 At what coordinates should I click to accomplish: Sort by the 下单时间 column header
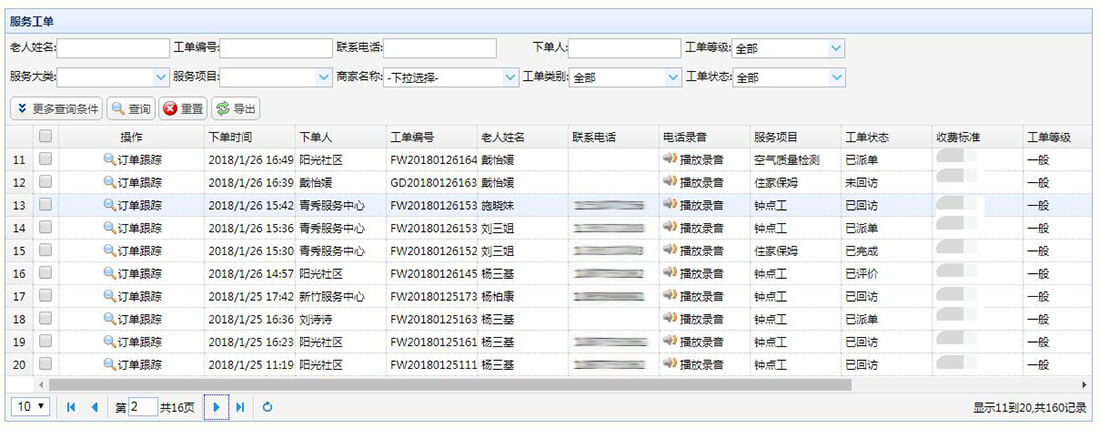[230, 137]
